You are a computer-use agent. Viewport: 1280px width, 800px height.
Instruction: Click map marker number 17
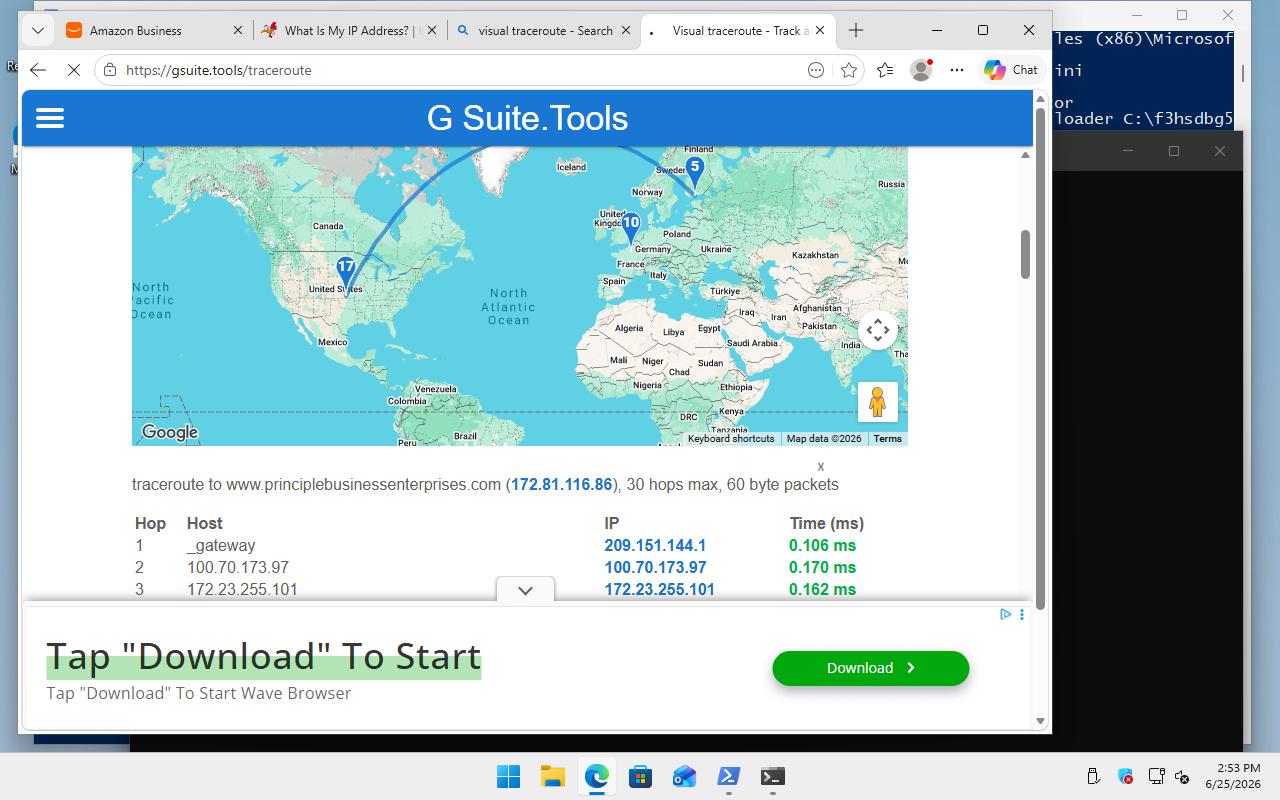[x=346, y=275]
